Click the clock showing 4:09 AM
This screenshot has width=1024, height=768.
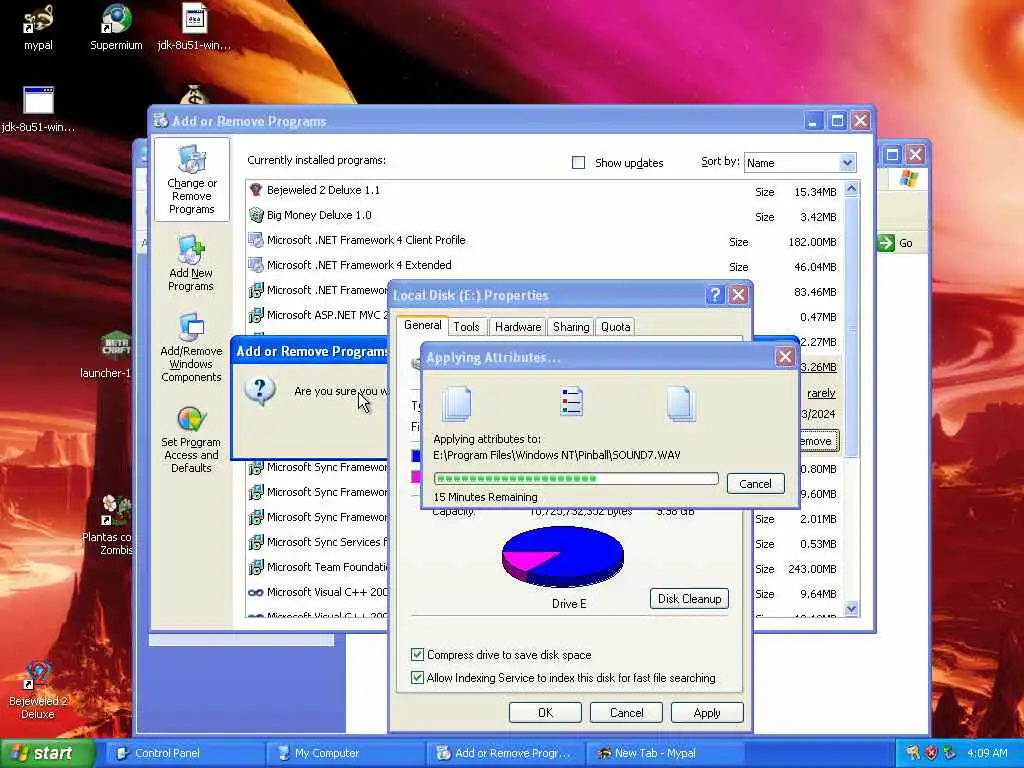point(987,753)
